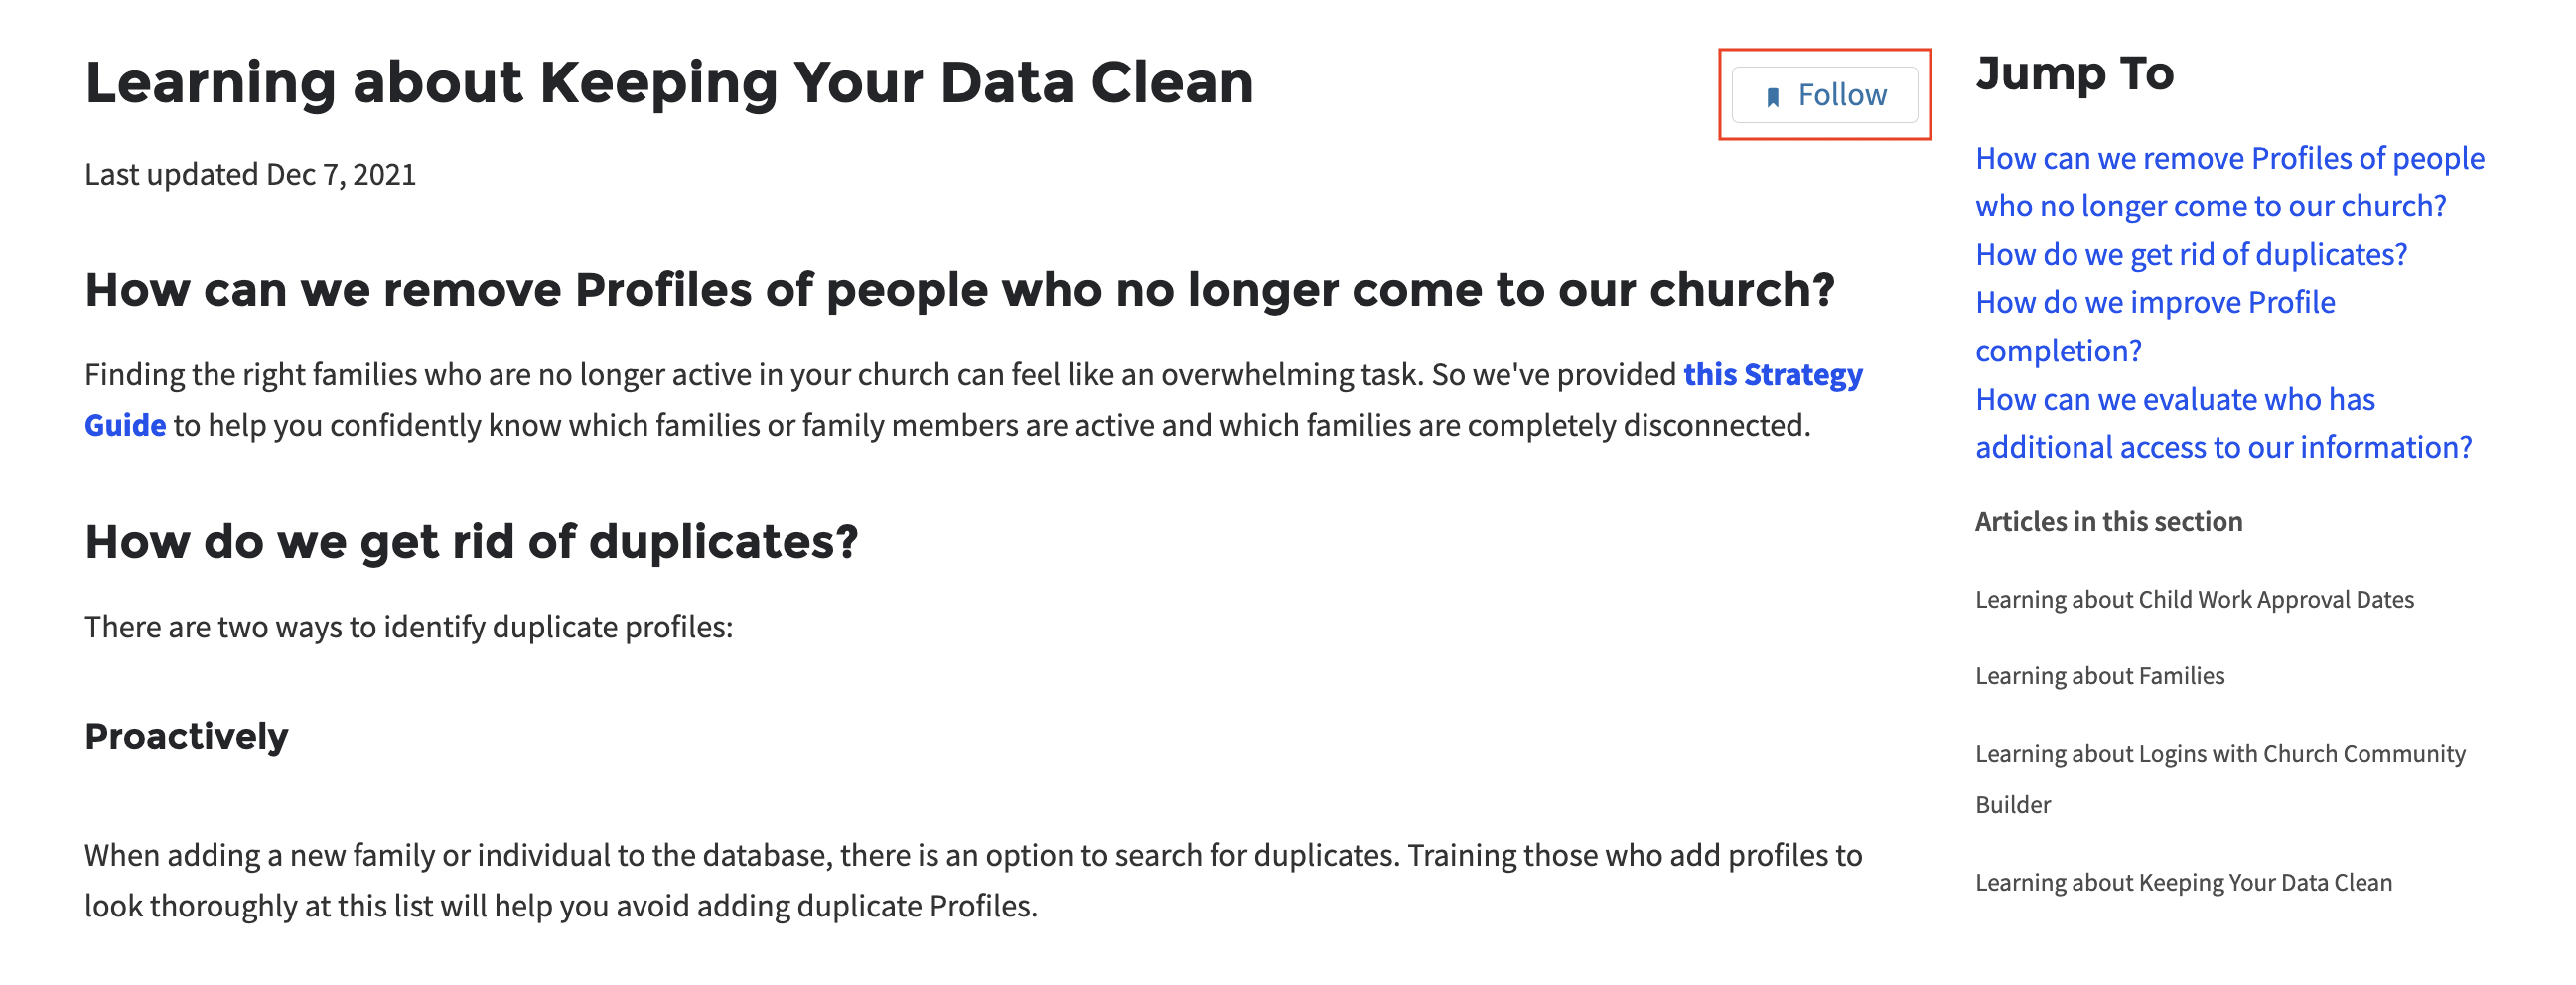Click the "There are two ways to identify" sentence

pyautogui.click(x=408, y=627)
